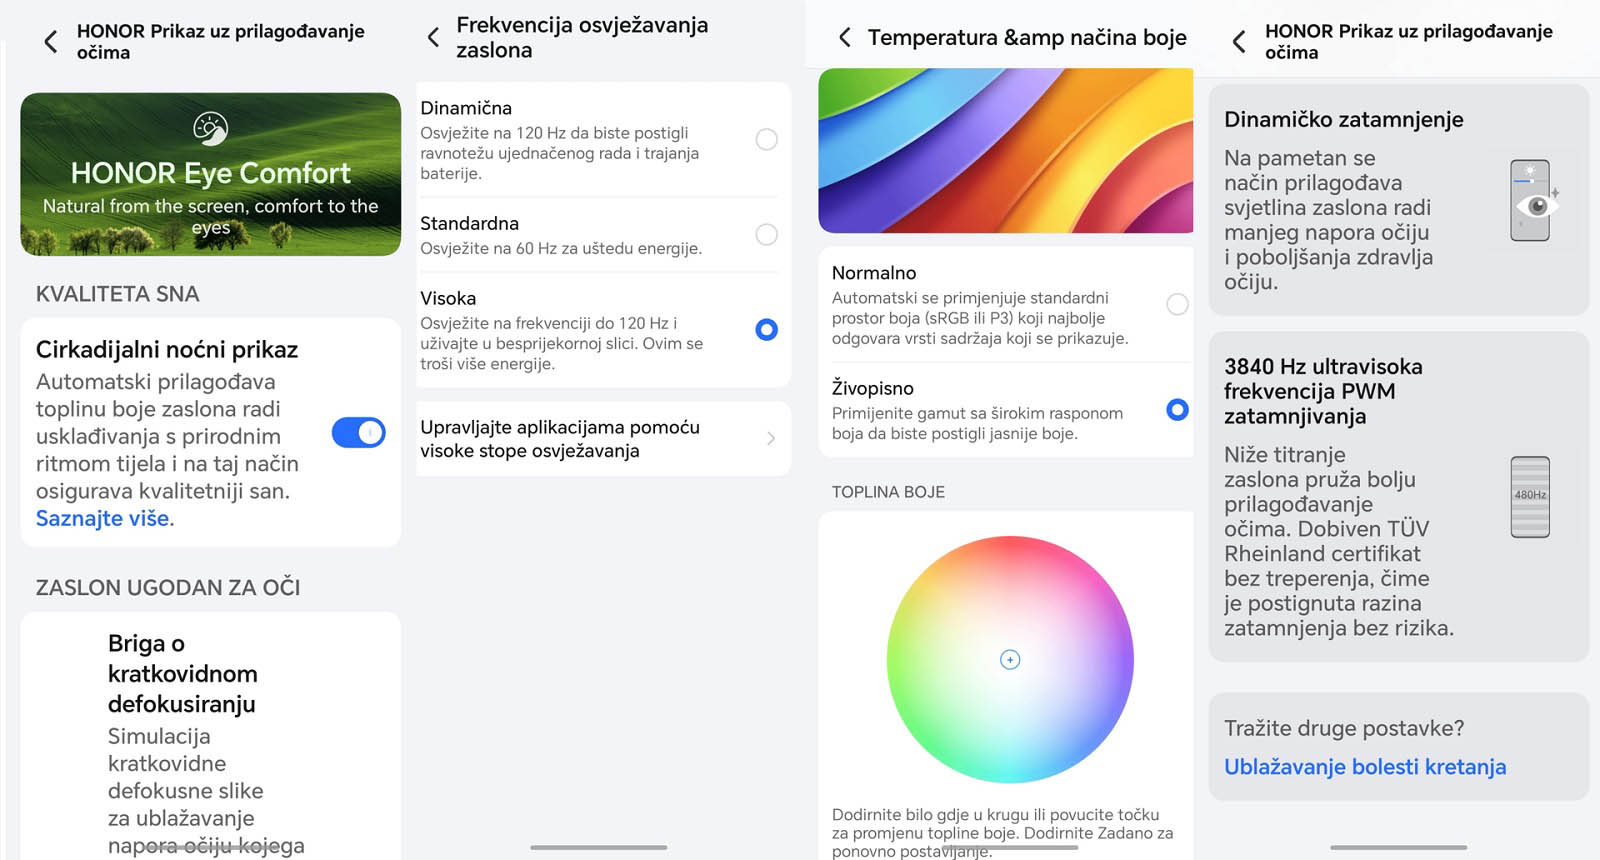Open Upravljajte aplikacijama chevron

(x=771, y=438)
